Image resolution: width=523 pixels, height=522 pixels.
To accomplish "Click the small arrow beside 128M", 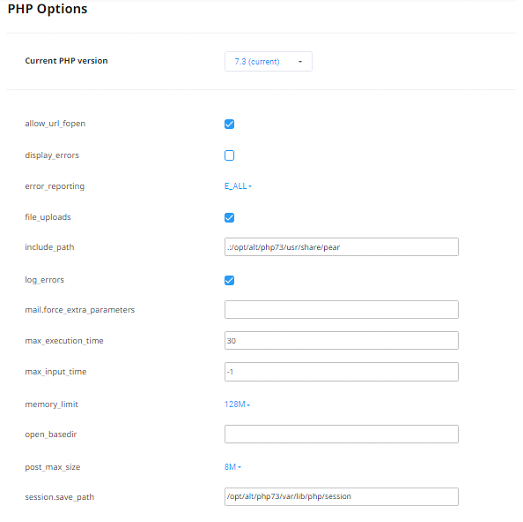I will click(x=248, y=405).
